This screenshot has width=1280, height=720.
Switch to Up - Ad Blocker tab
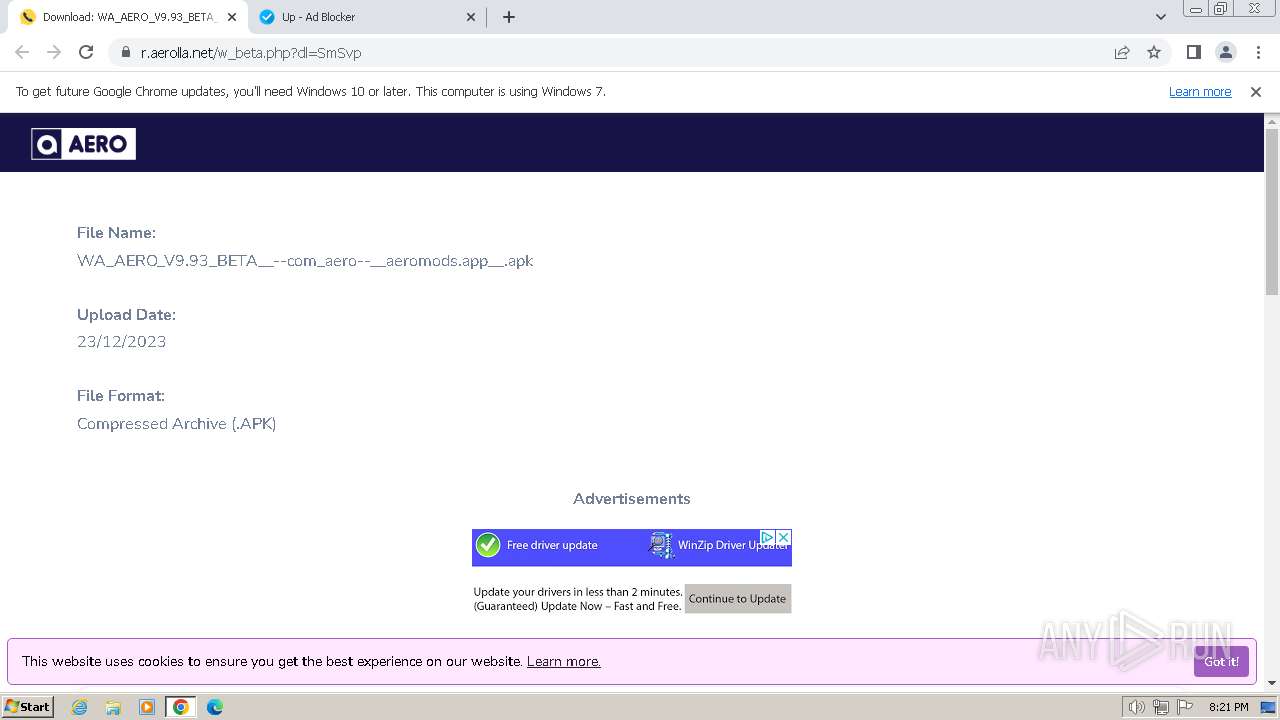point(366,17)
